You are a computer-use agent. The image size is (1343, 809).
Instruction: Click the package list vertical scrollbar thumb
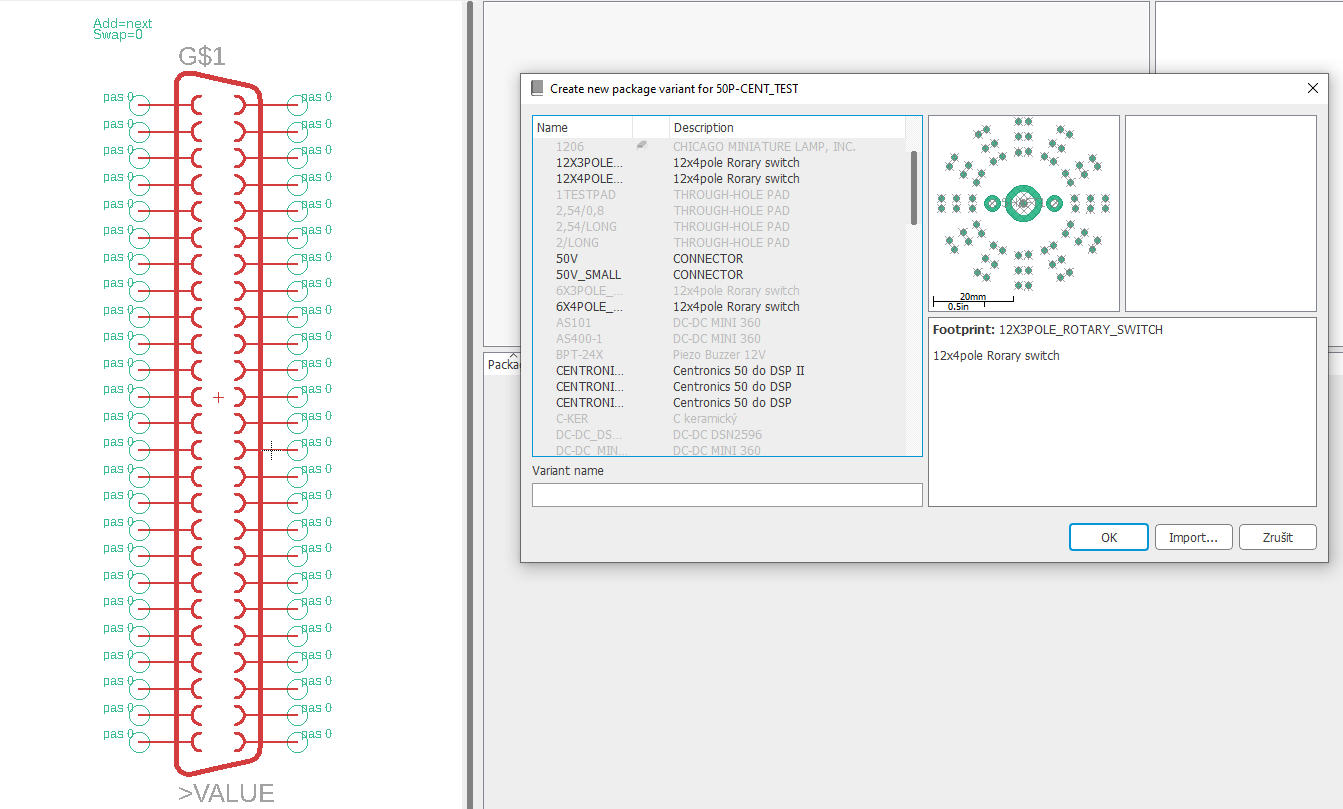(x=913, y=188)
